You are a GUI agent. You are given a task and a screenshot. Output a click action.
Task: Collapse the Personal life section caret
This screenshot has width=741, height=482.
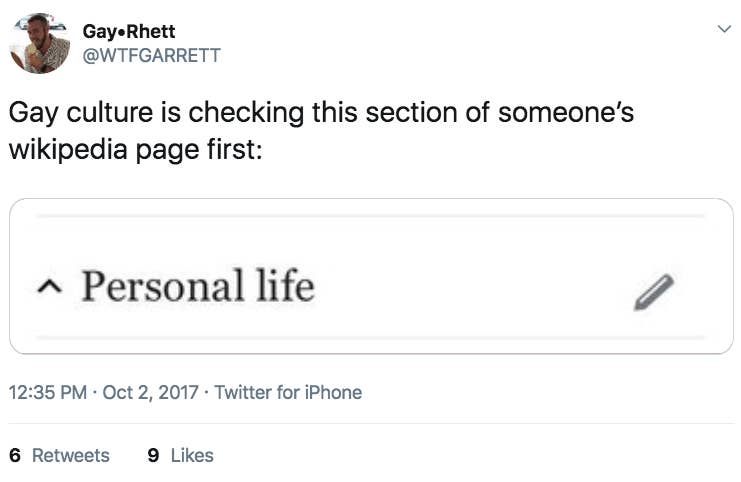[x=49, y=285]
